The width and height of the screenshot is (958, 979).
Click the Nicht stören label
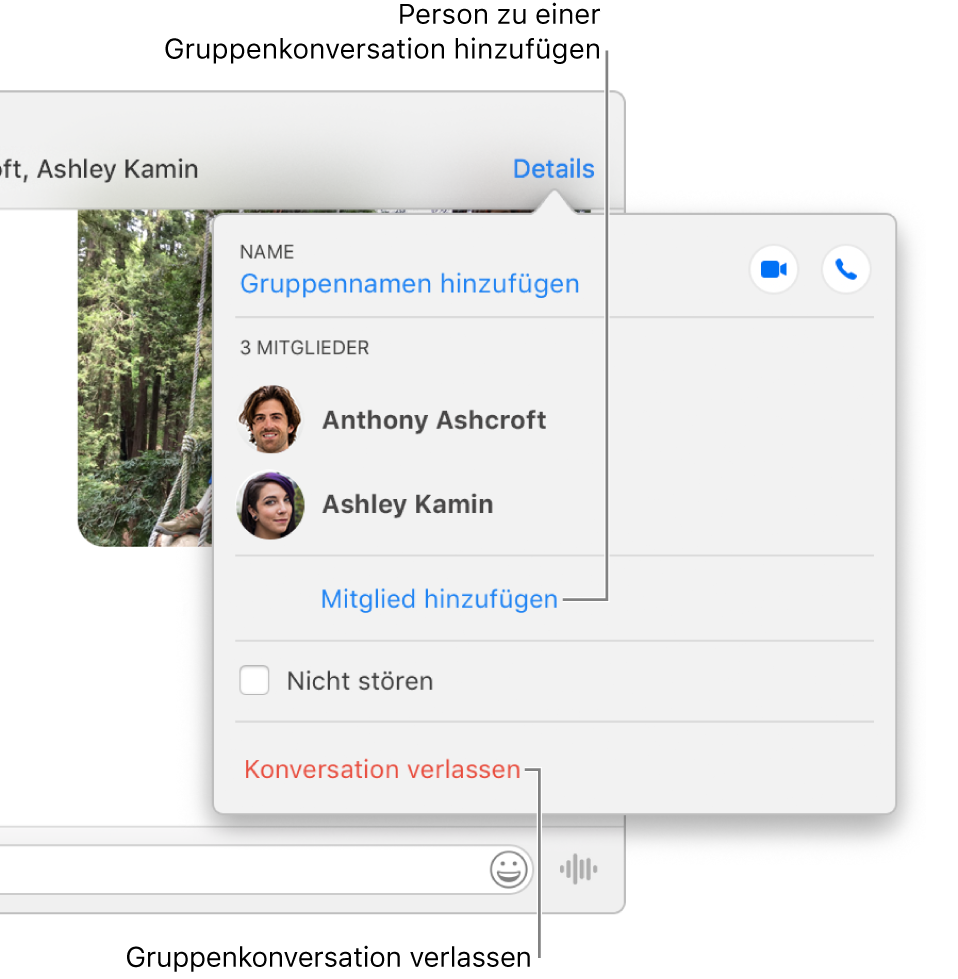(360, 681)
